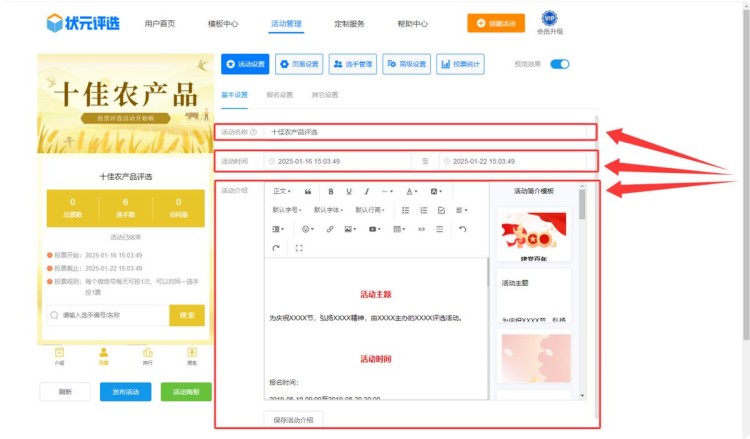Click the VIP 会员升级 badge
The image size is (750, 439).
pyautogui.click(x=549, y=22)
